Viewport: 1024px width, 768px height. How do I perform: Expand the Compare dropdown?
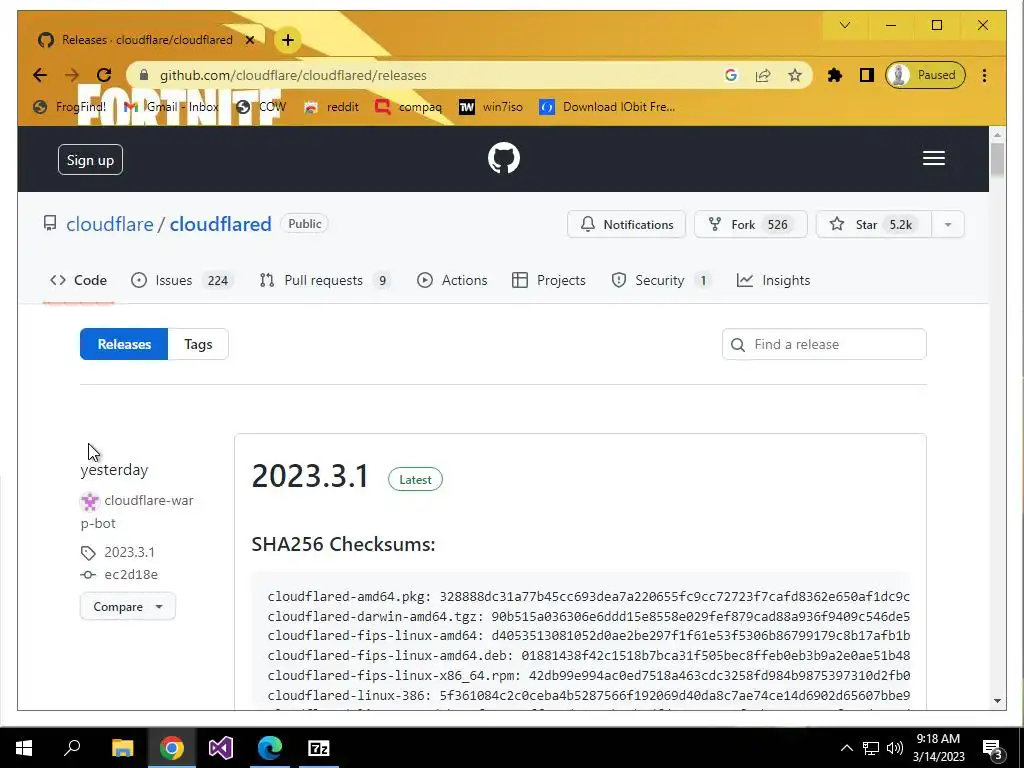point(128,606)
